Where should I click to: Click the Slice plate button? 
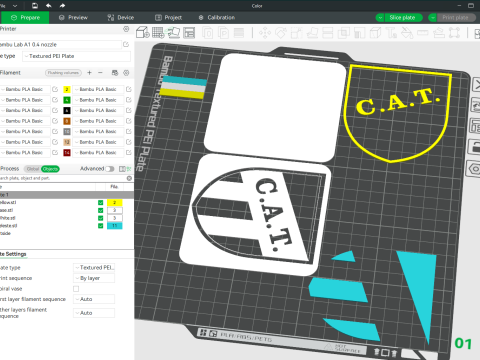pyautogui.click(x=402, y=18)
